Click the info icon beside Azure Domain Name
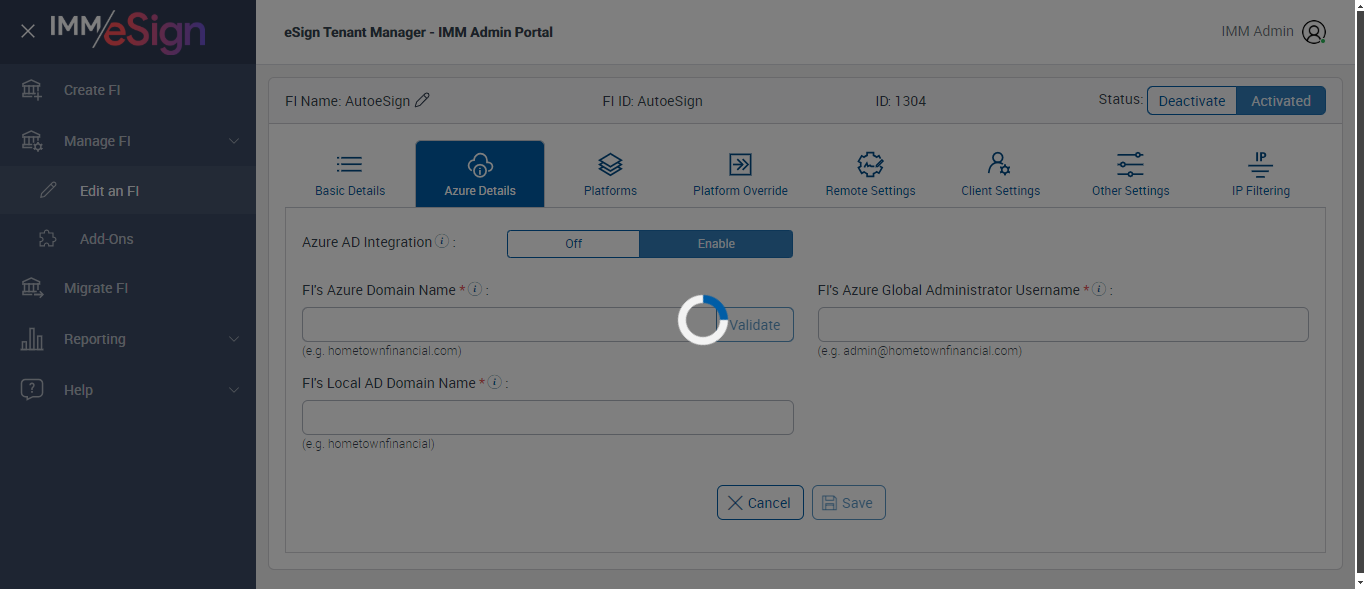The width and height of the screenshot is (1366, 589). click(x=475, y=290)
